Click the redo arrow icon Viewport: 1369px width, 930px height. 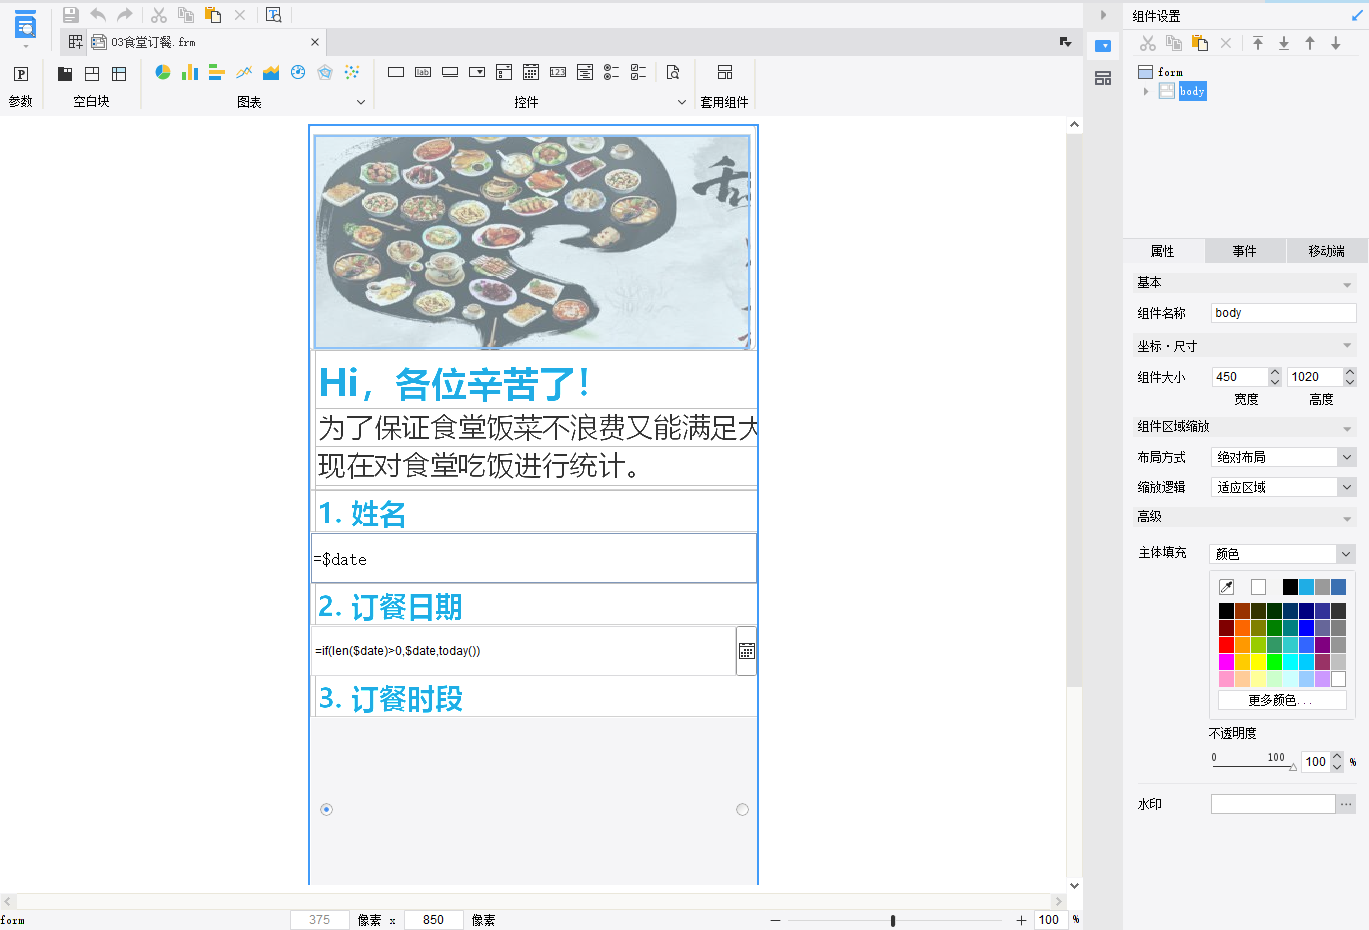(125, 15)
